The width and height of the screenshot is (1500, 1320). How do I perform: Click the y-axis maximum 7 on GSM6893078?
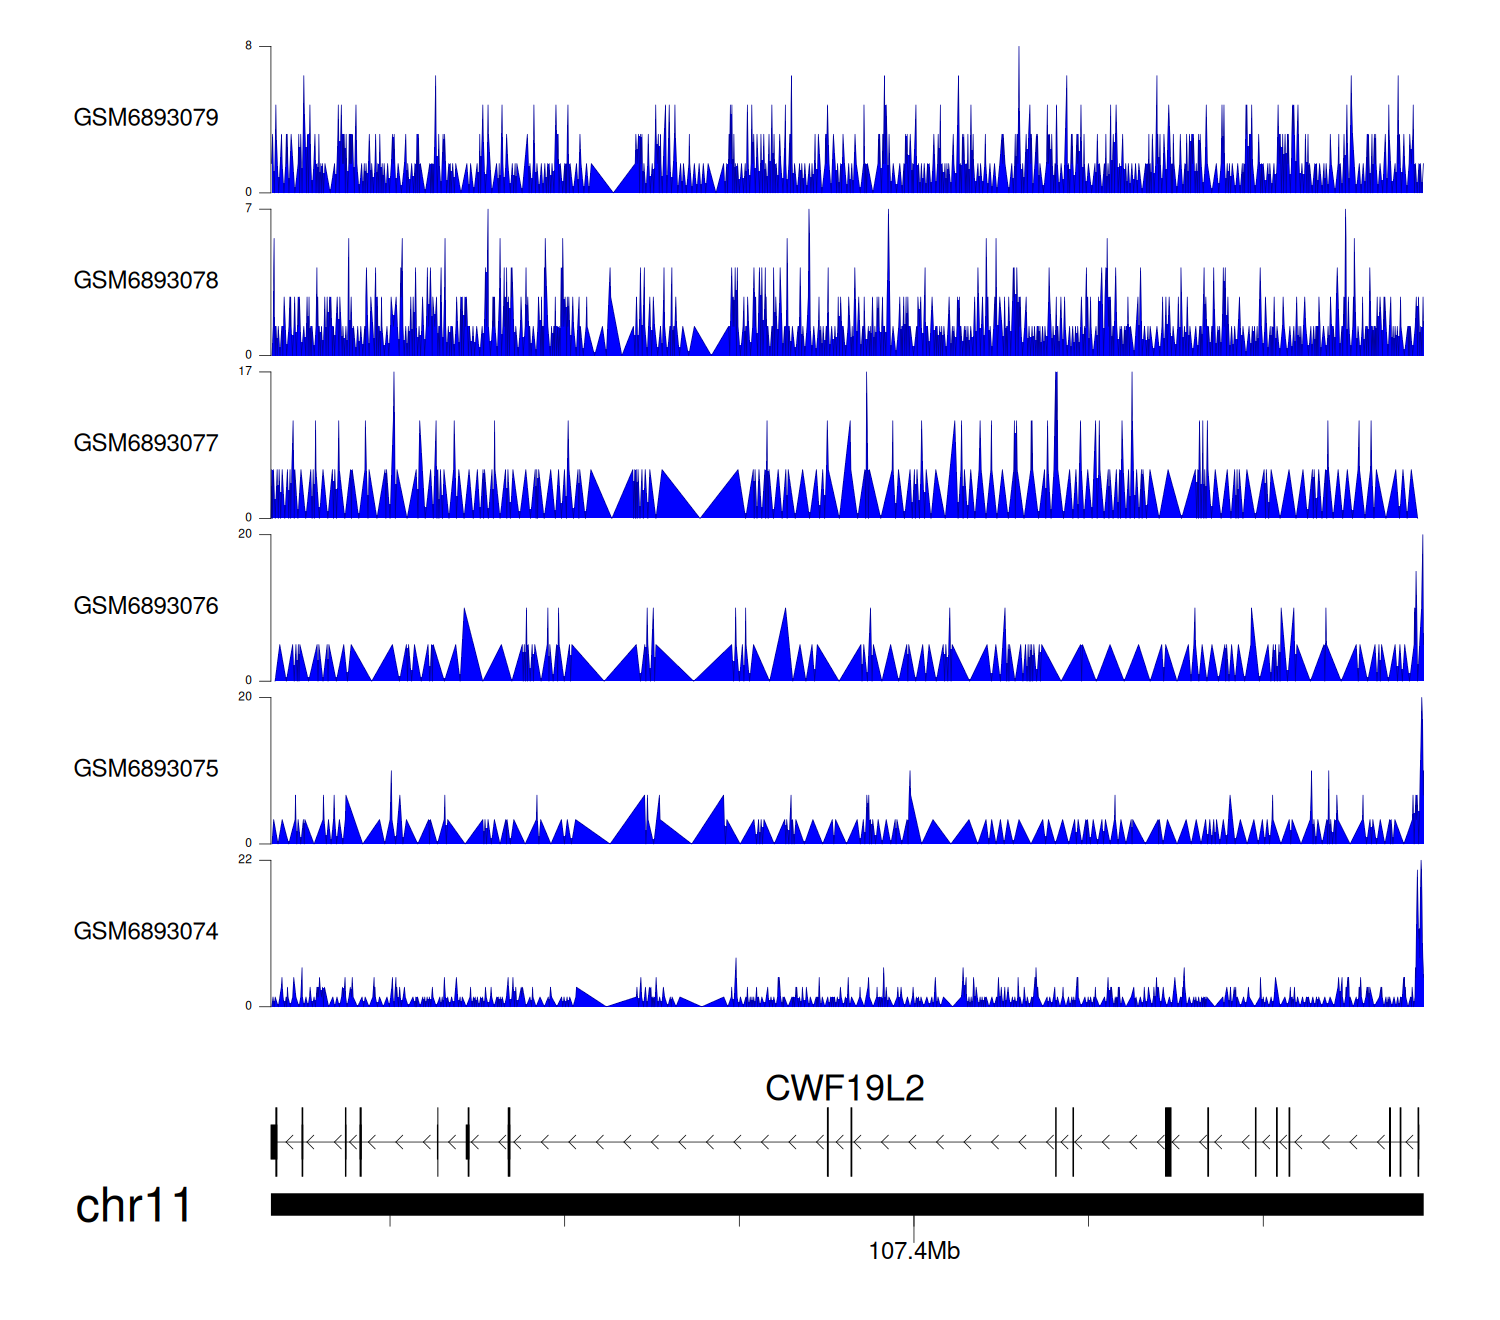point(249,209)
